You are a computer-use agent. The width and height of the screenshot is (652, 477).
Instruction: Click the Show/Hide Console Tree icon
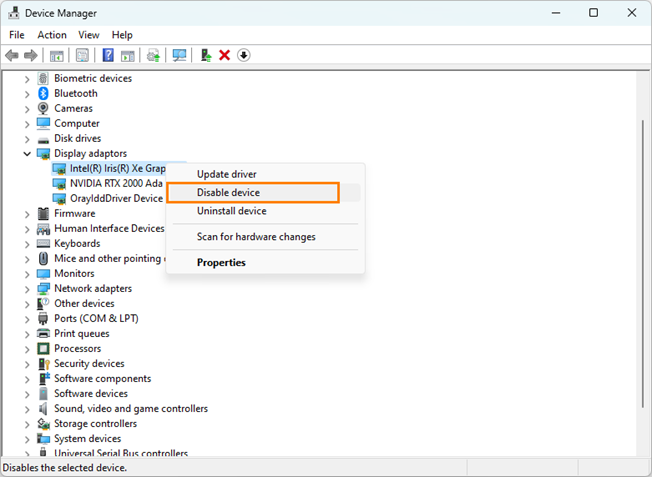[x=57, y=55]
